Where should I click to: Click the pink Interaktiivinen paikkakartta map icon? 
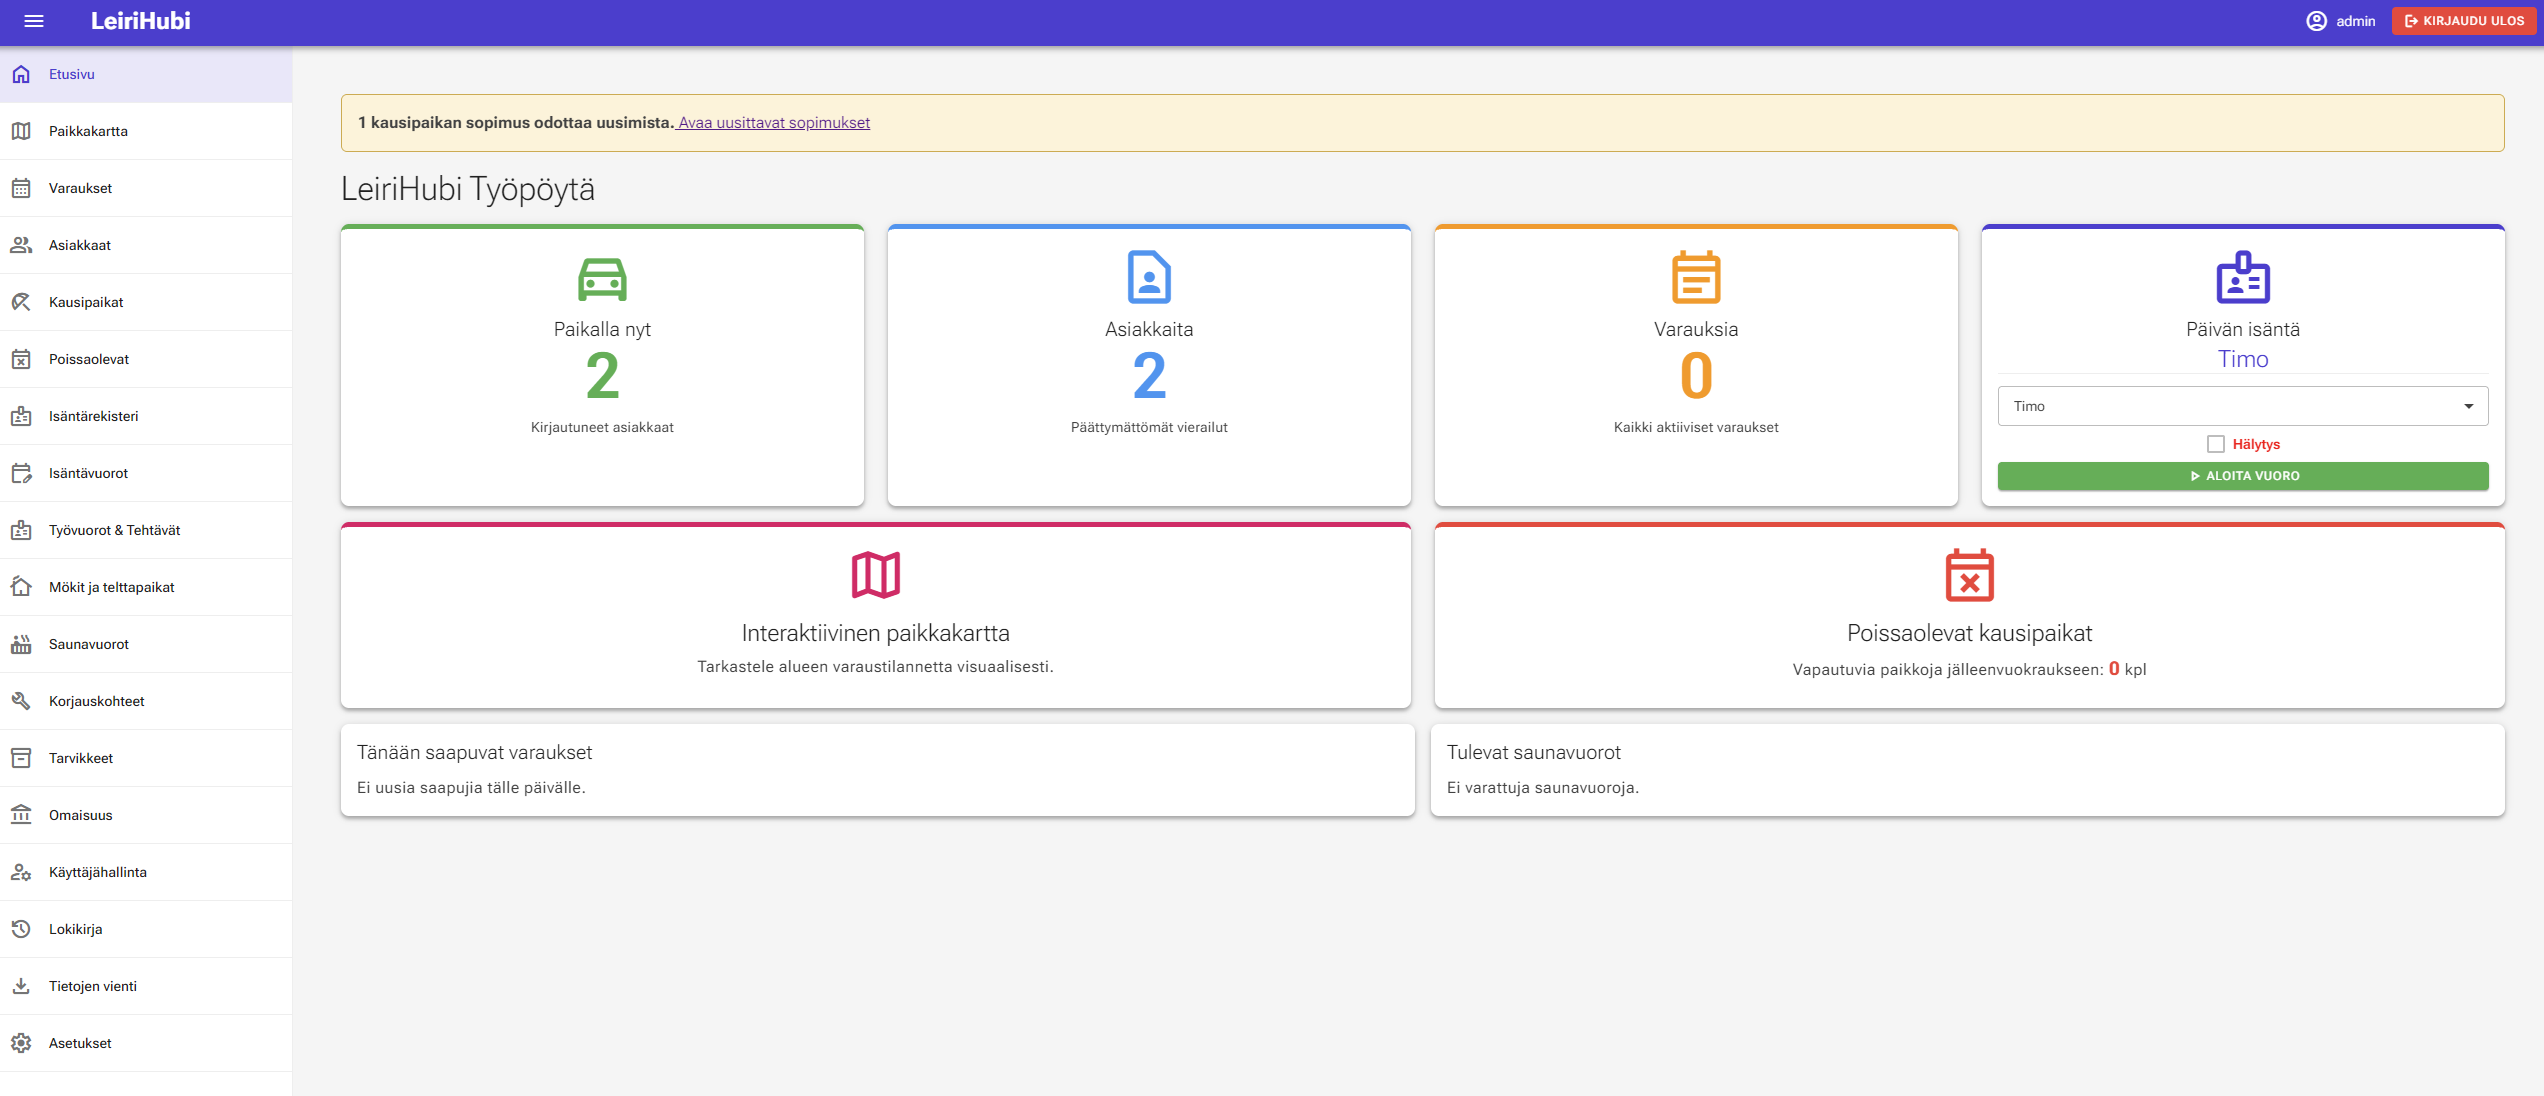tap(876, 575)
